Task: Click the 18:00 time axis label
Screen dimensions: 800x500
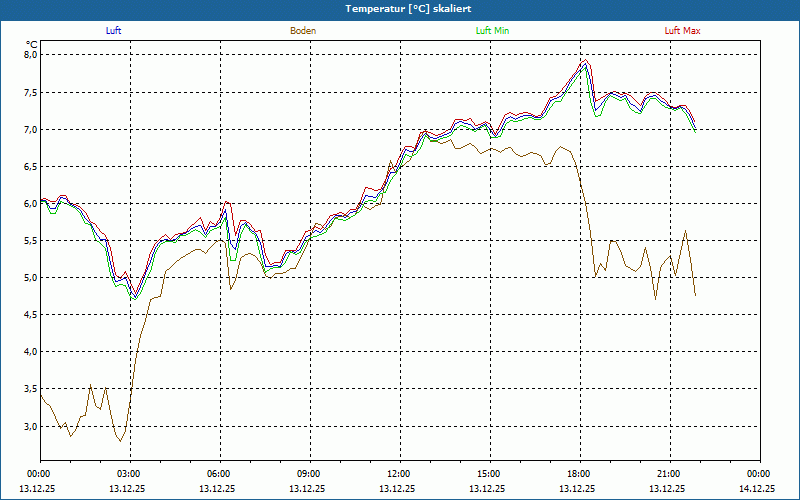Action: pyautogui.click(x=579, y=473)
